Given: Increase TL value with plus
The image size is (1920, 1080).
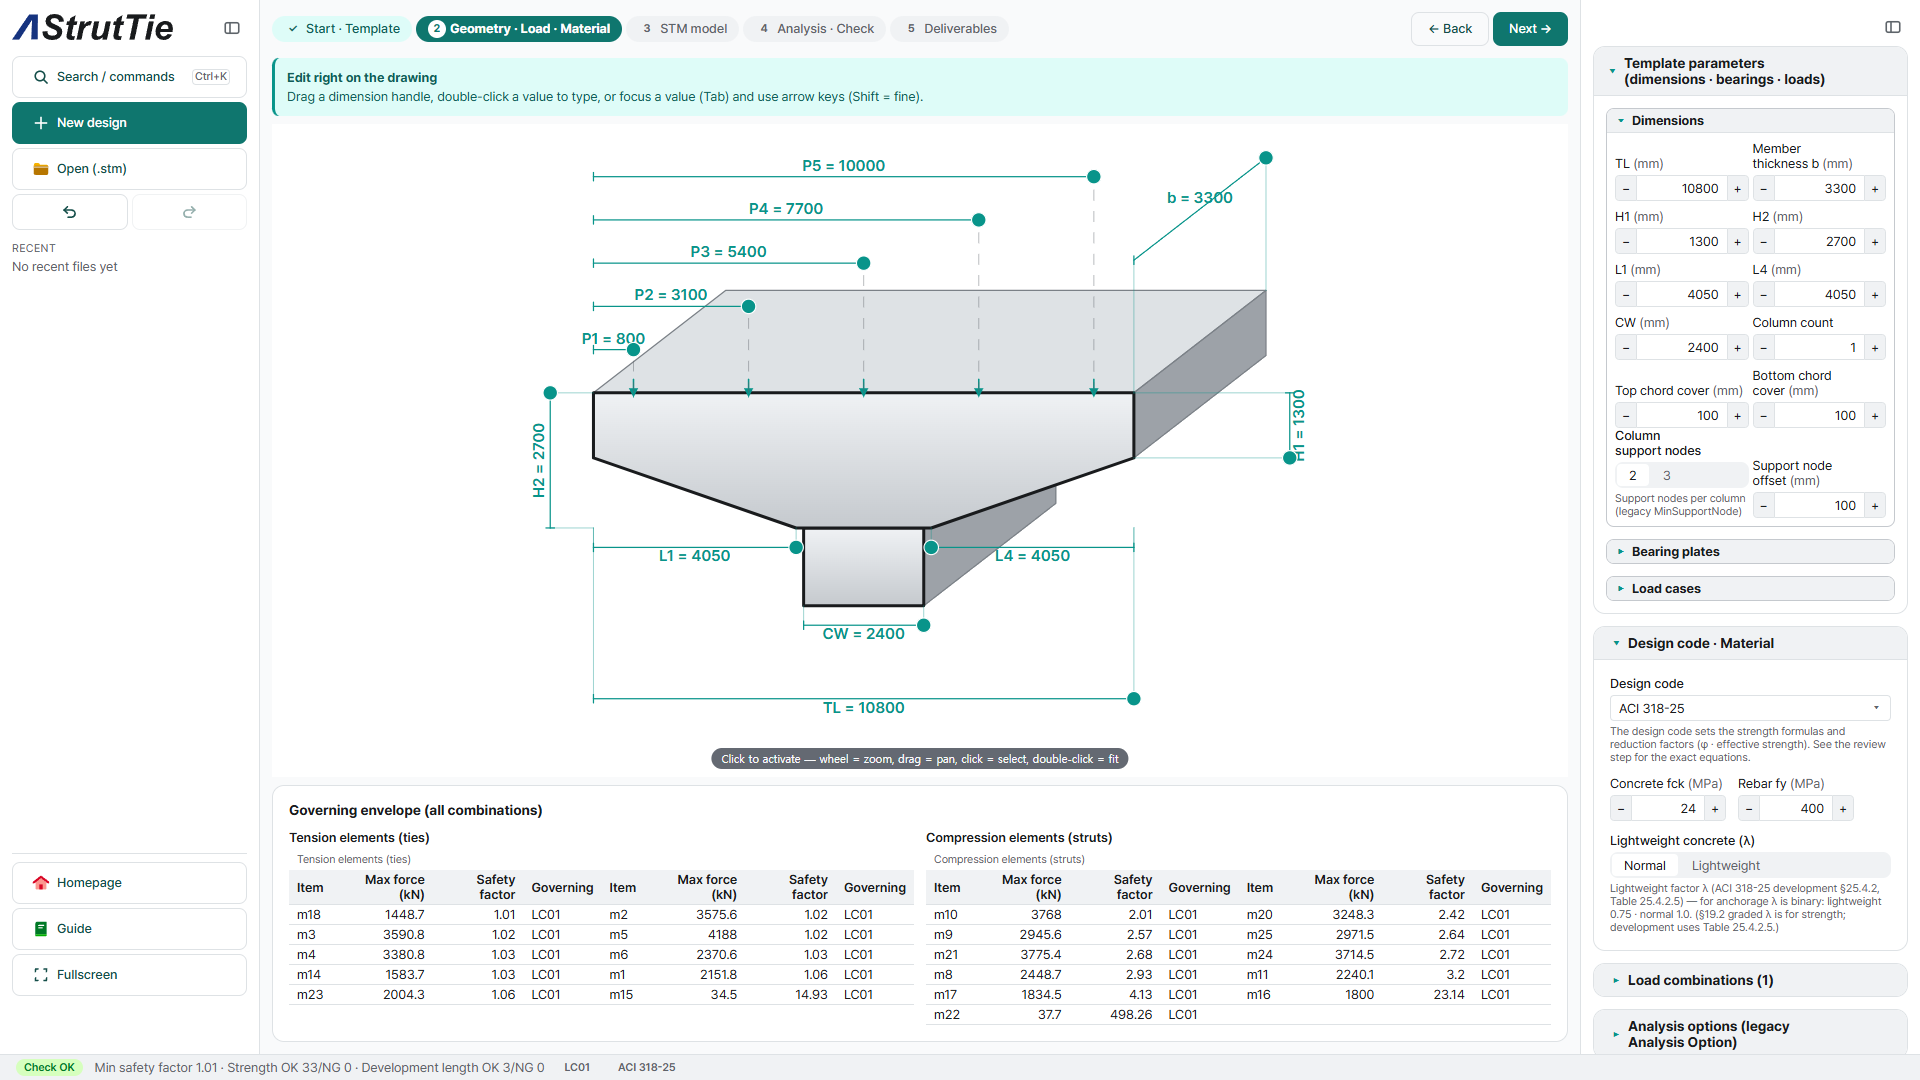Looking at the screenshot, I should (1738, 189).
